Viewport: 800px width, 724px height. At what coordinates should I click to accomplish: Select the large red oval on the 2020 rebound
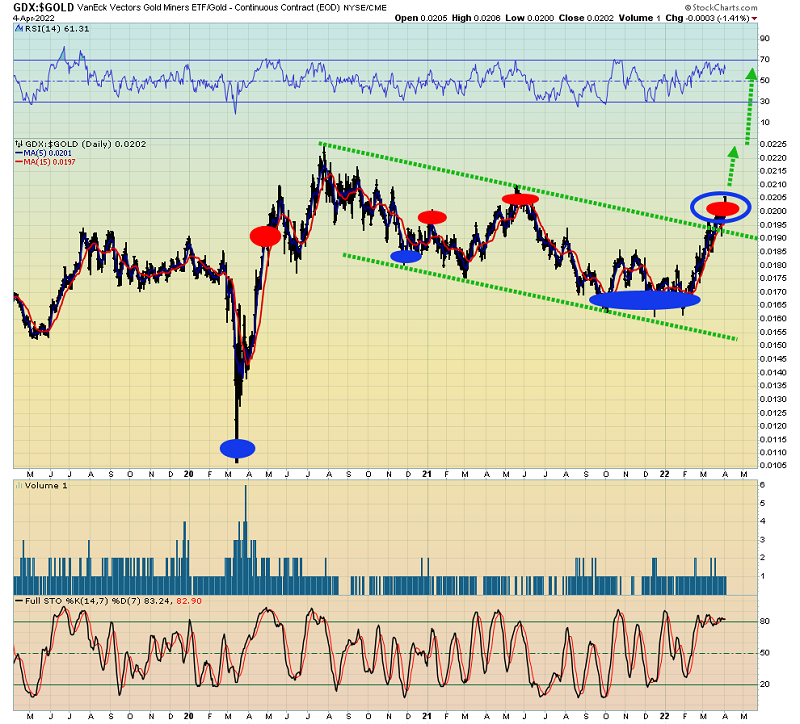(265, 236)
